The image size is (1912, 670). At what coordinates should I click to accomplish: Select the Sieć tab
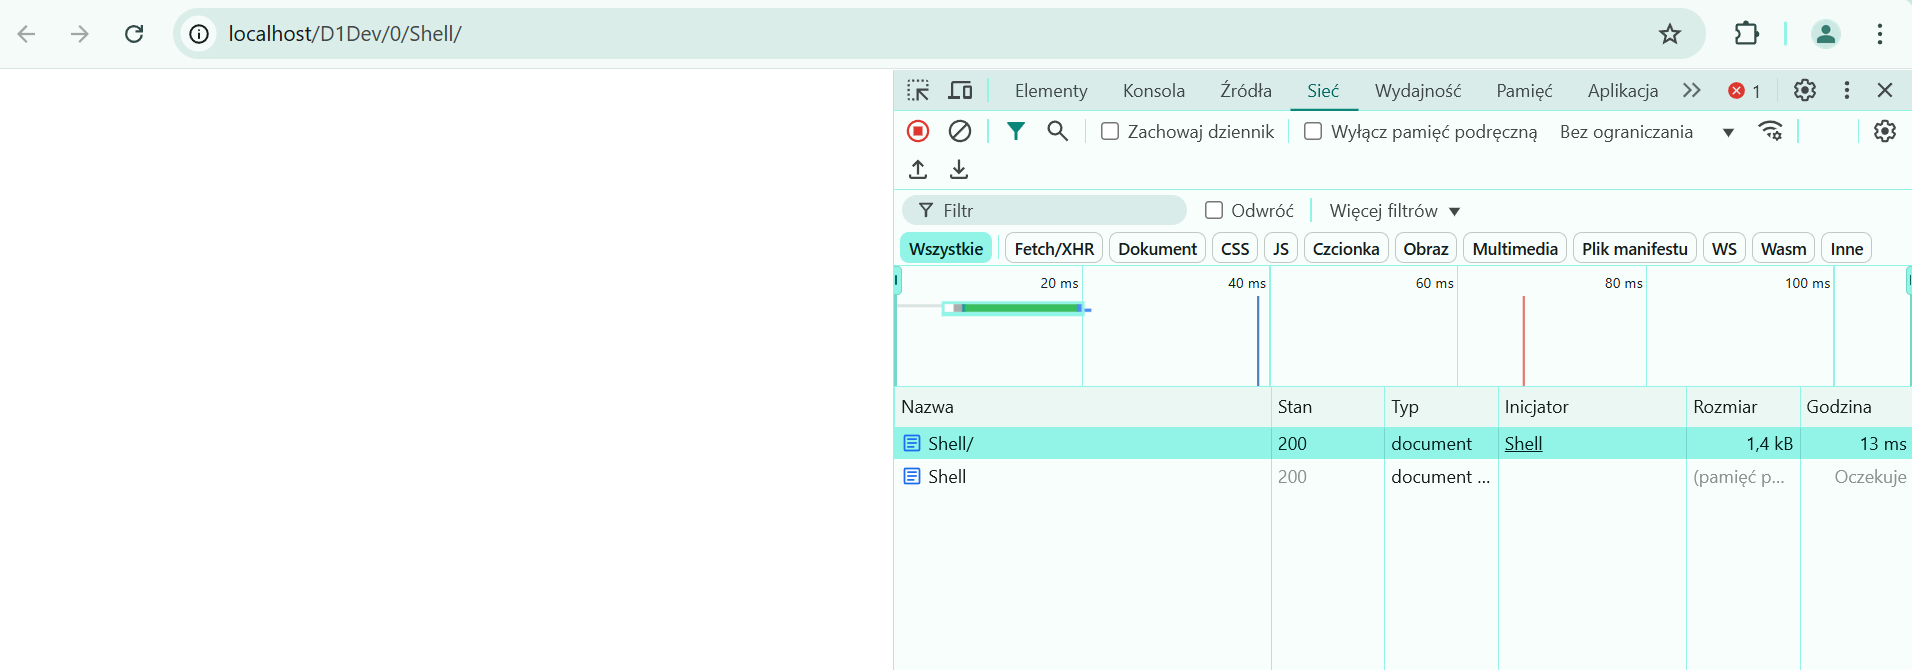1323,91
